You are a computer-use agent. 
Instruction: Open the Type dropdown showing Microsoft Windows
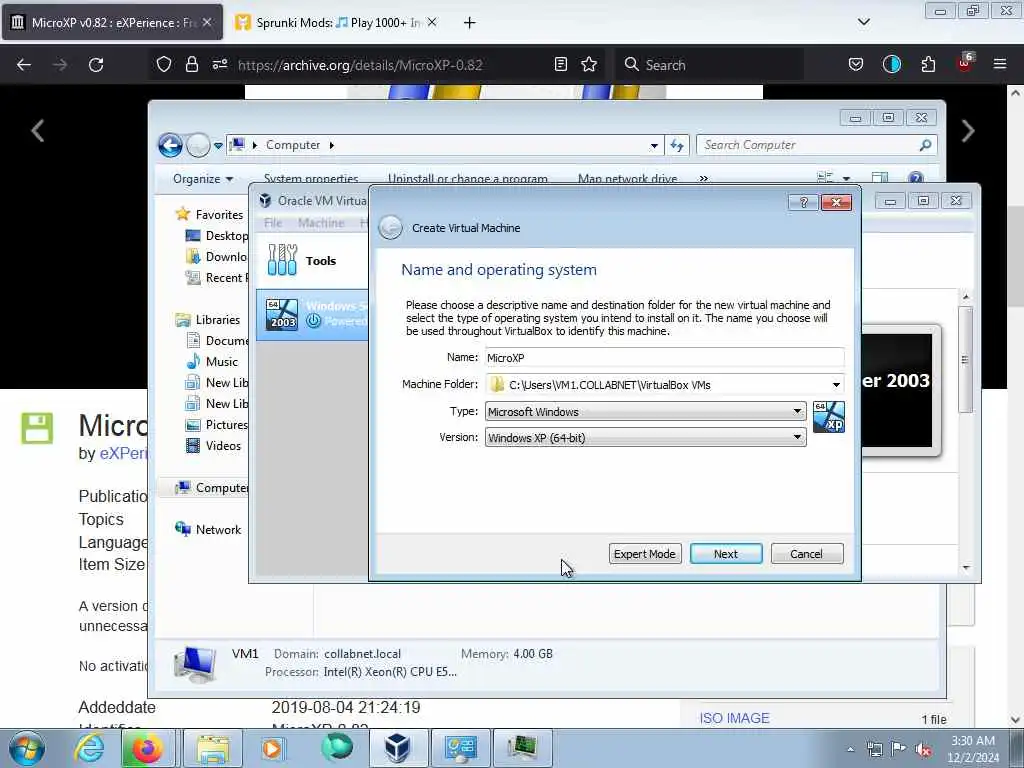coord(645,411)
